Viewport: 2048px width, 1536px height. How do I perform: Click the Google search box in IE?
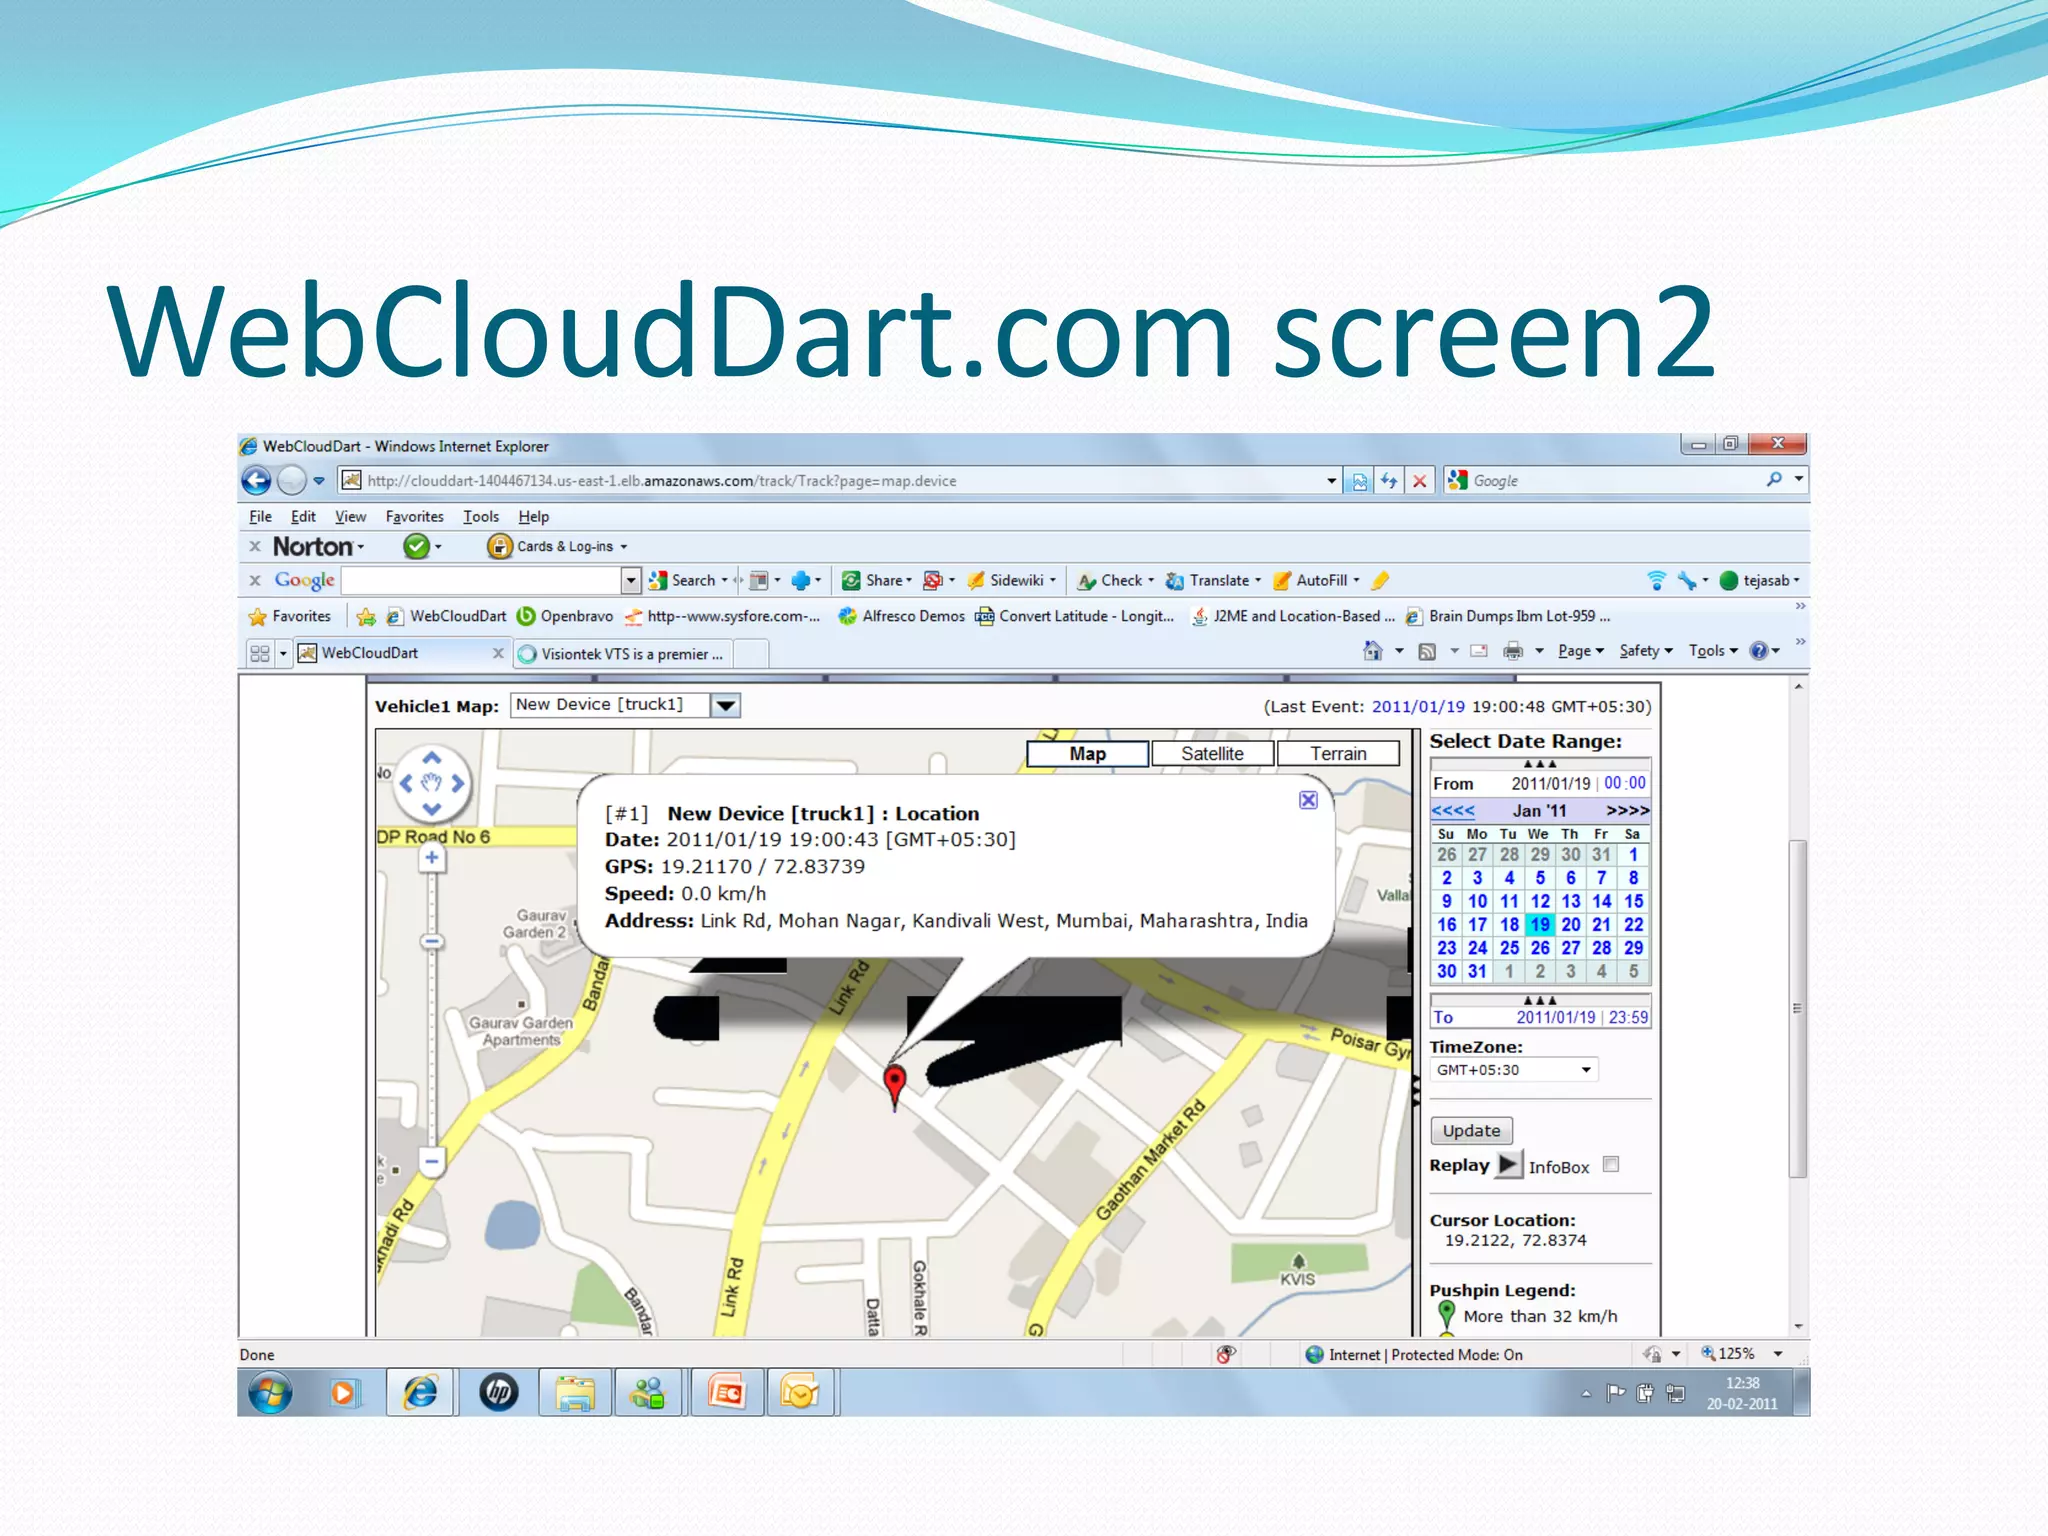[x=1610, y=481]
